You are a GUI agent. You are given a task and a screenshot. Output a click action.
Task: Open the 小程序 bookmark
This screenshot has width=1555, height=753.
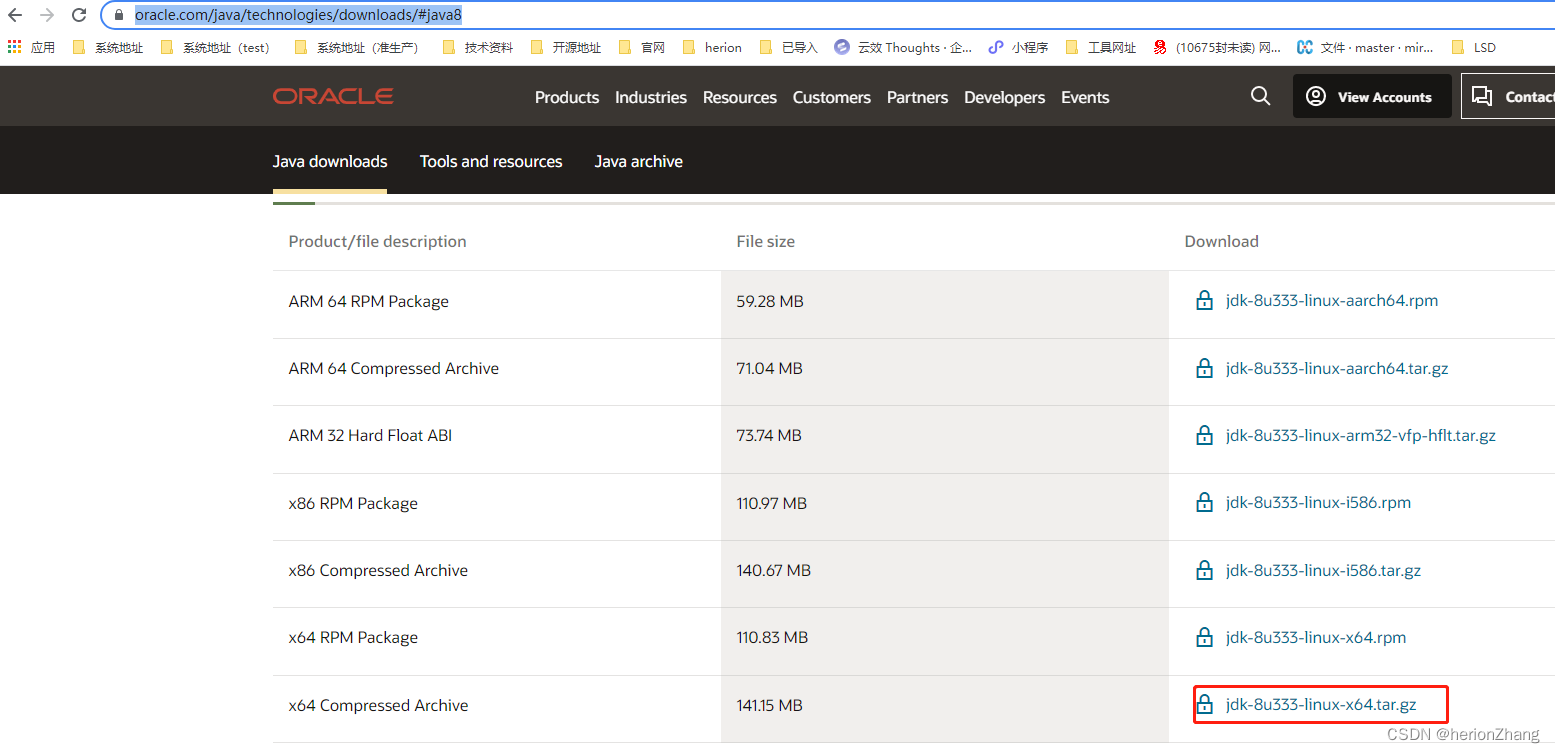click(x=1018, y=47)
